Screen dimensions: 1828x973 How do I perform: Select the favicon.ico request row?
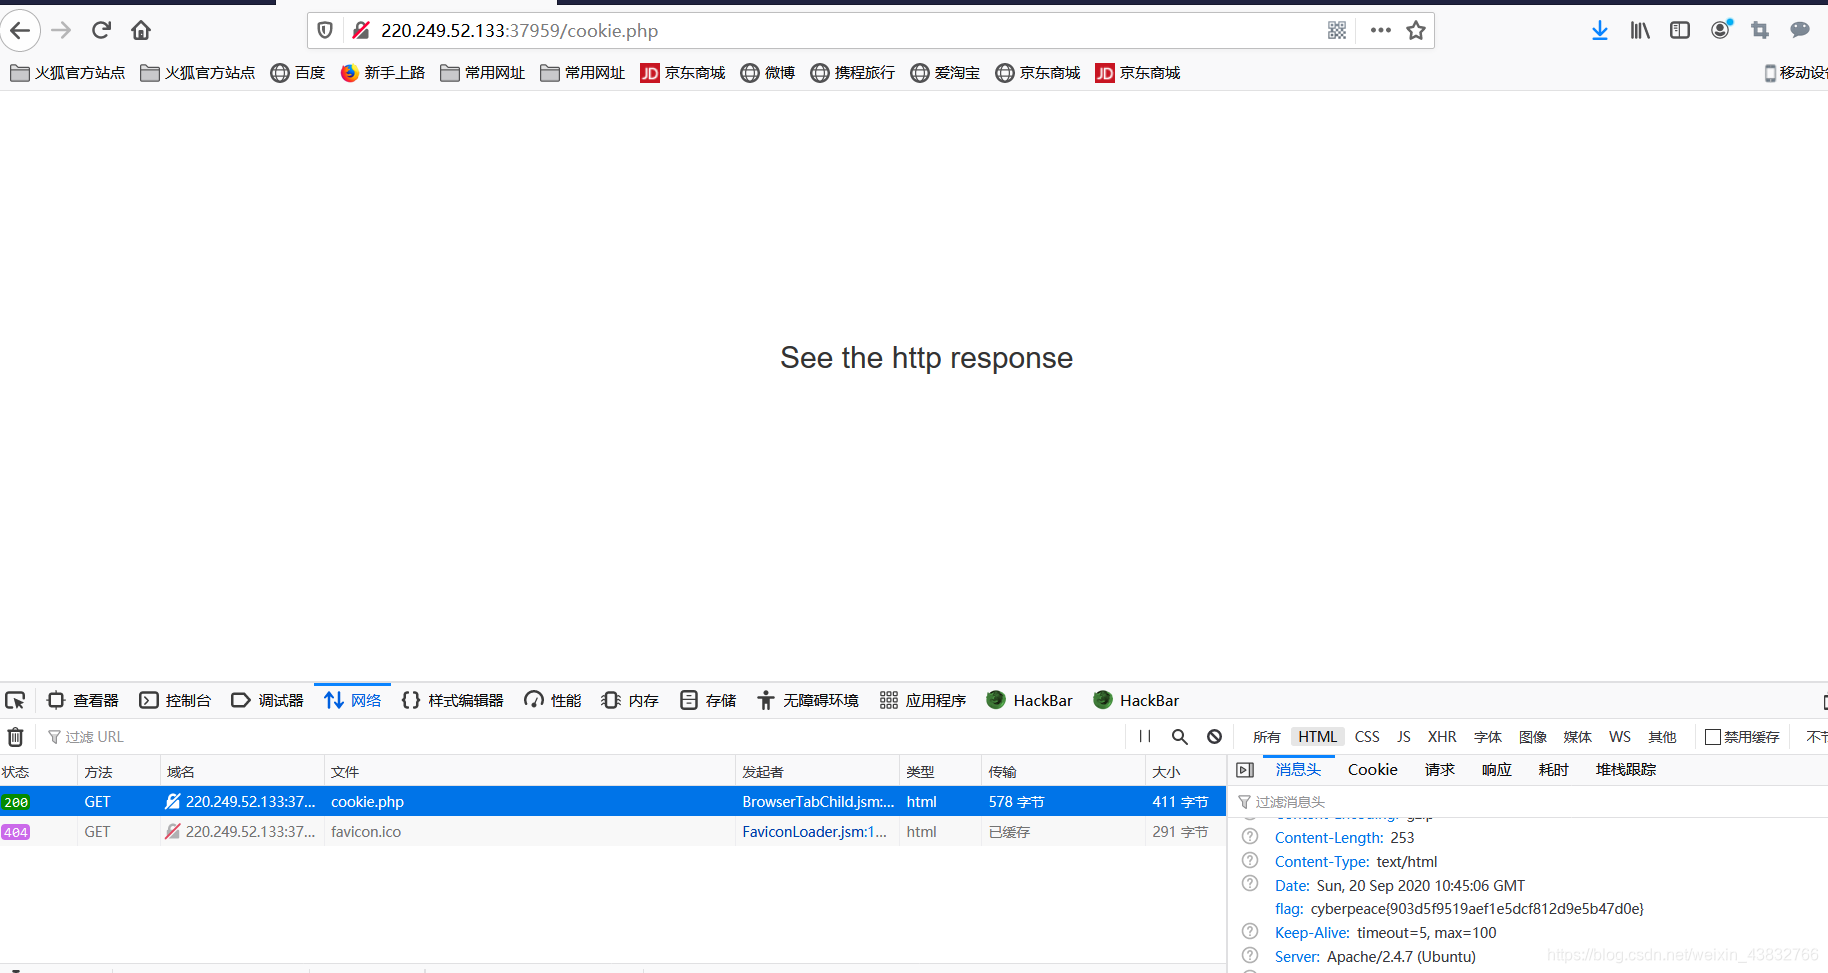click(612, 832)
